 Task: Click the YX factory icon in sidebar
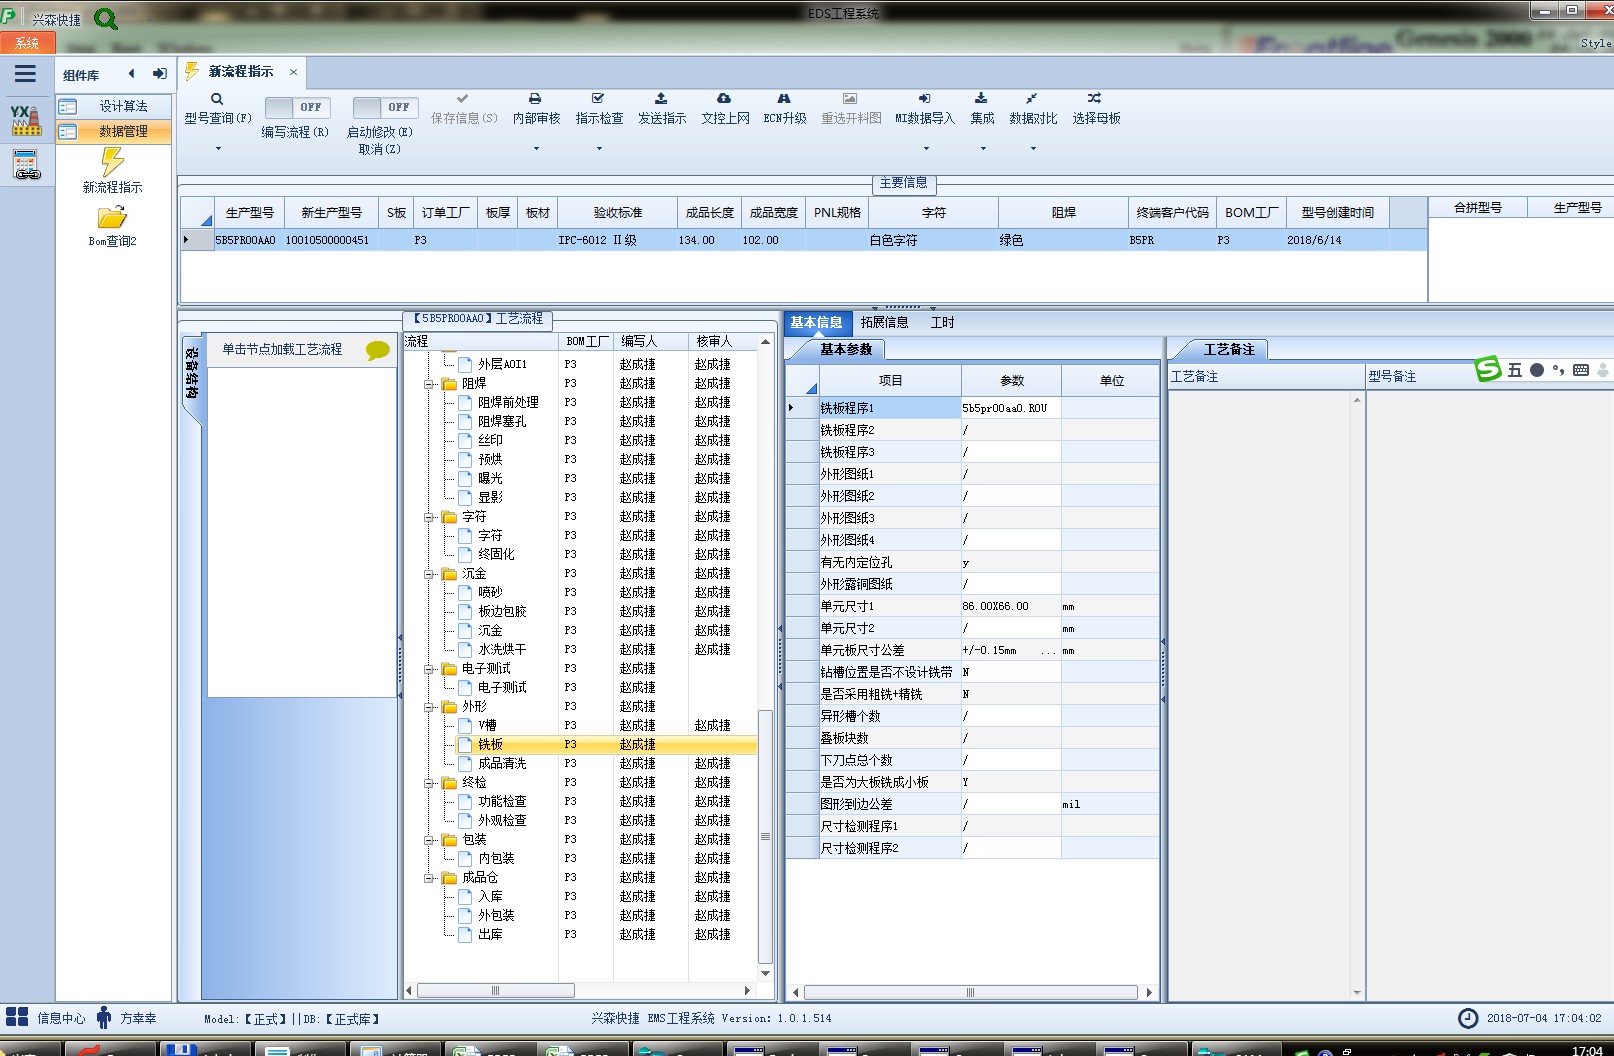[x=26, y=120]
